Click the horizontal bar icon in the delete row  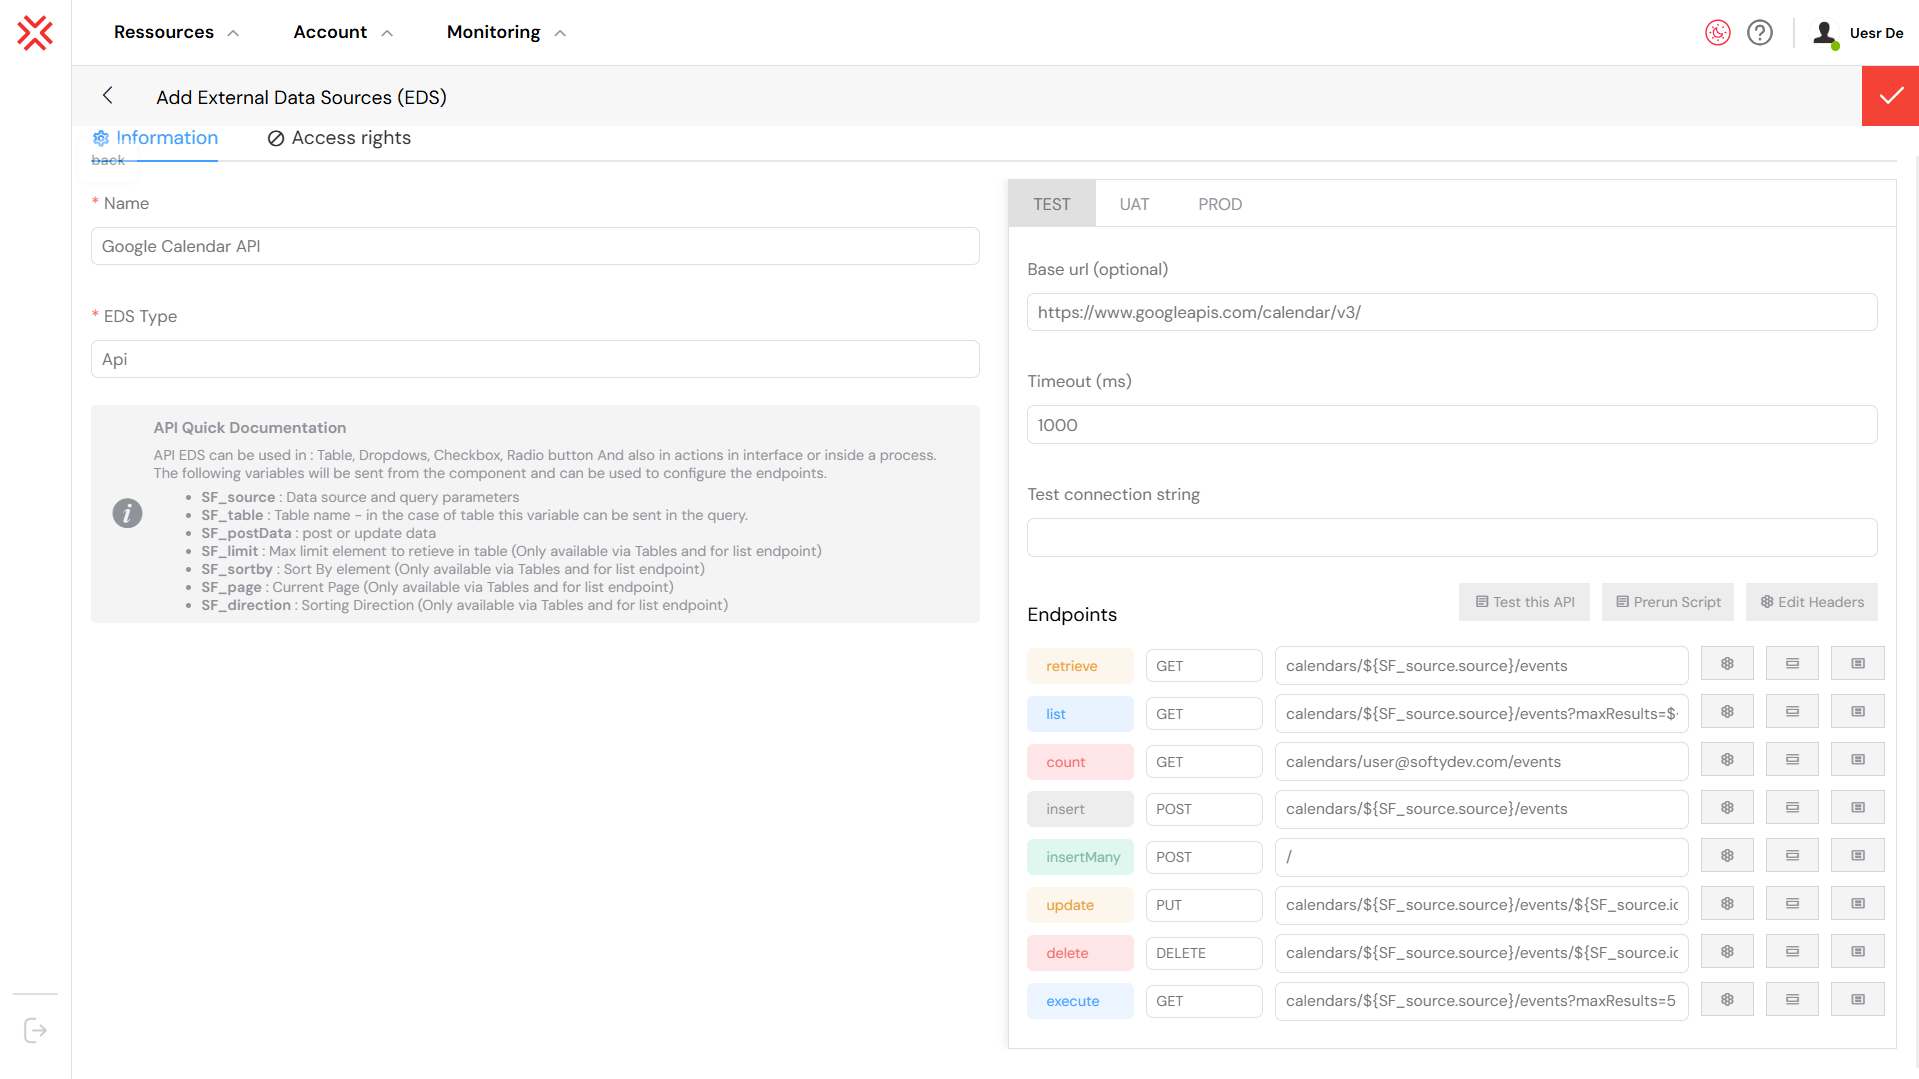tap(1792, 952)
